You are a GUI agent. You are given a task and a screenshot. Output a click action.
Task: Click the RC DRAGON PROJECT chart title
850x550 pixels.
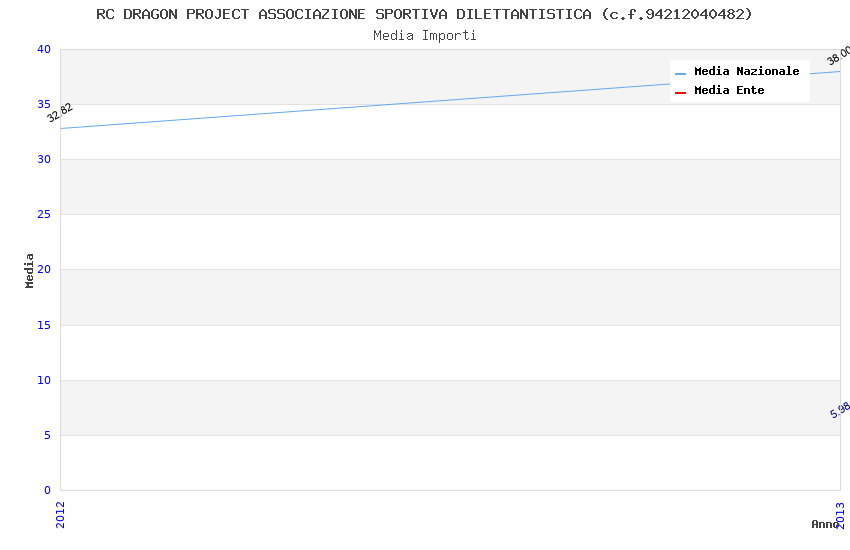424,14
